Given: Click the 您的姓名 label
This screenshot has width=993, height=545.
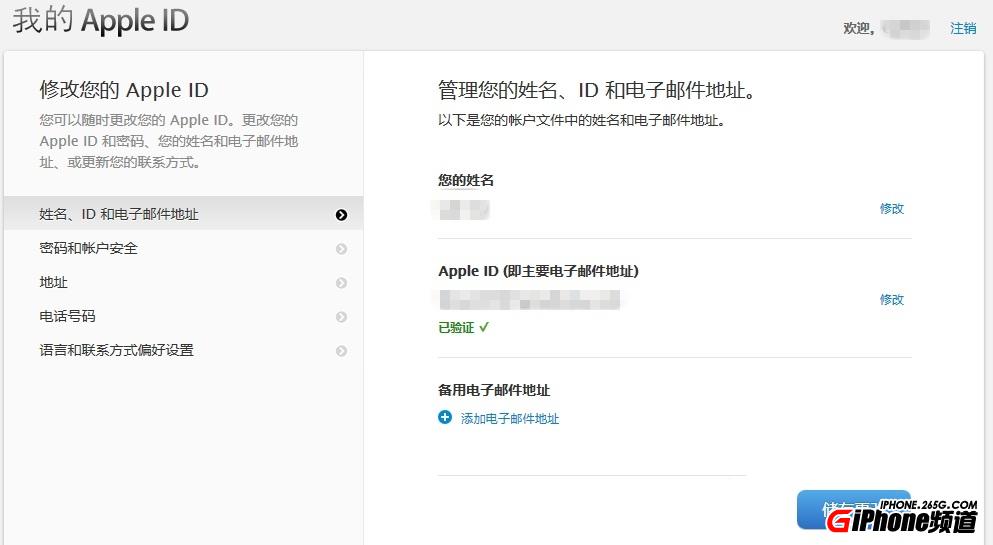Looking at the screenshot, I should point(466,180).
